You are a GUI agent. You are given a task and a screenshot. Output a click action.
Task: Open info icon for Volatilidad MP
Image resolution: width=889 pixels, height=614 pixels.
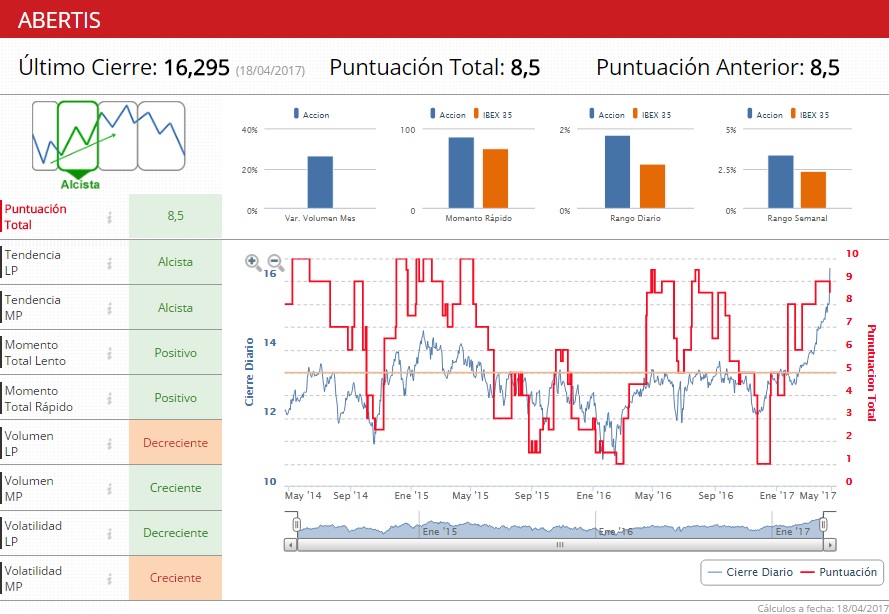pyautogui.click(x=109, y=579)
